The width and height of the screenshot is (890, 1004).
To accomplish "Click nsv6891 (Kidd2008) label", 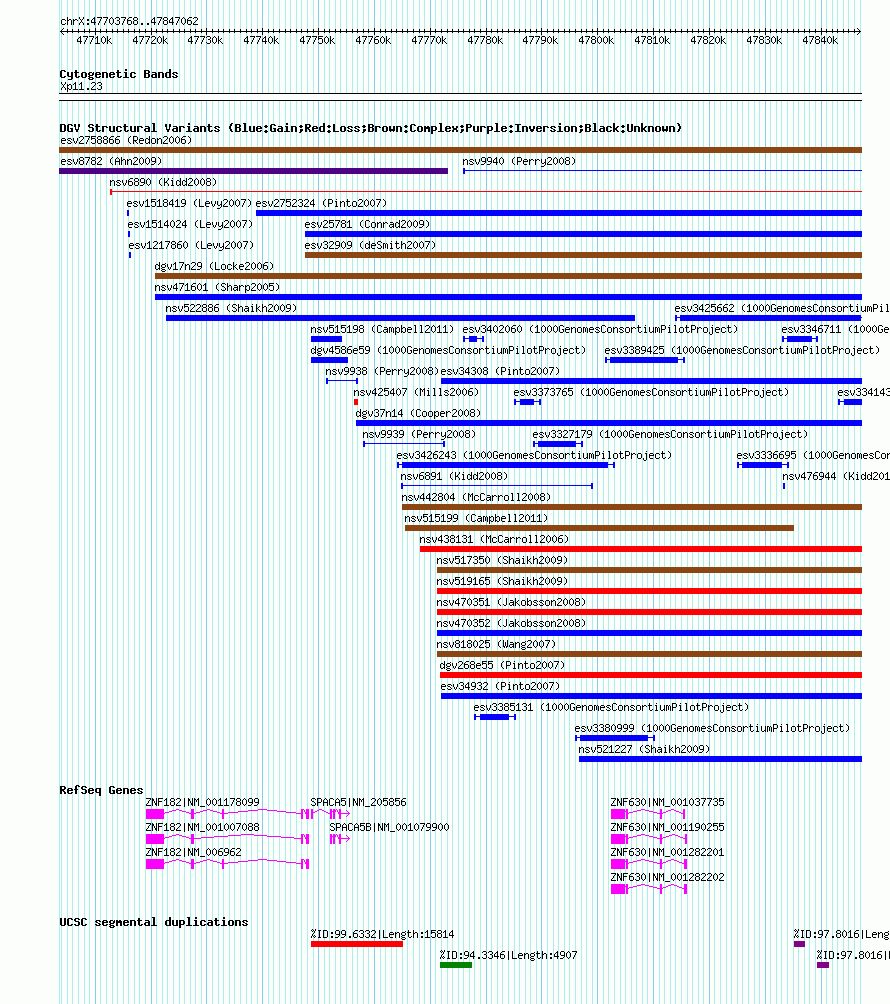I will (x=454, y=476).
